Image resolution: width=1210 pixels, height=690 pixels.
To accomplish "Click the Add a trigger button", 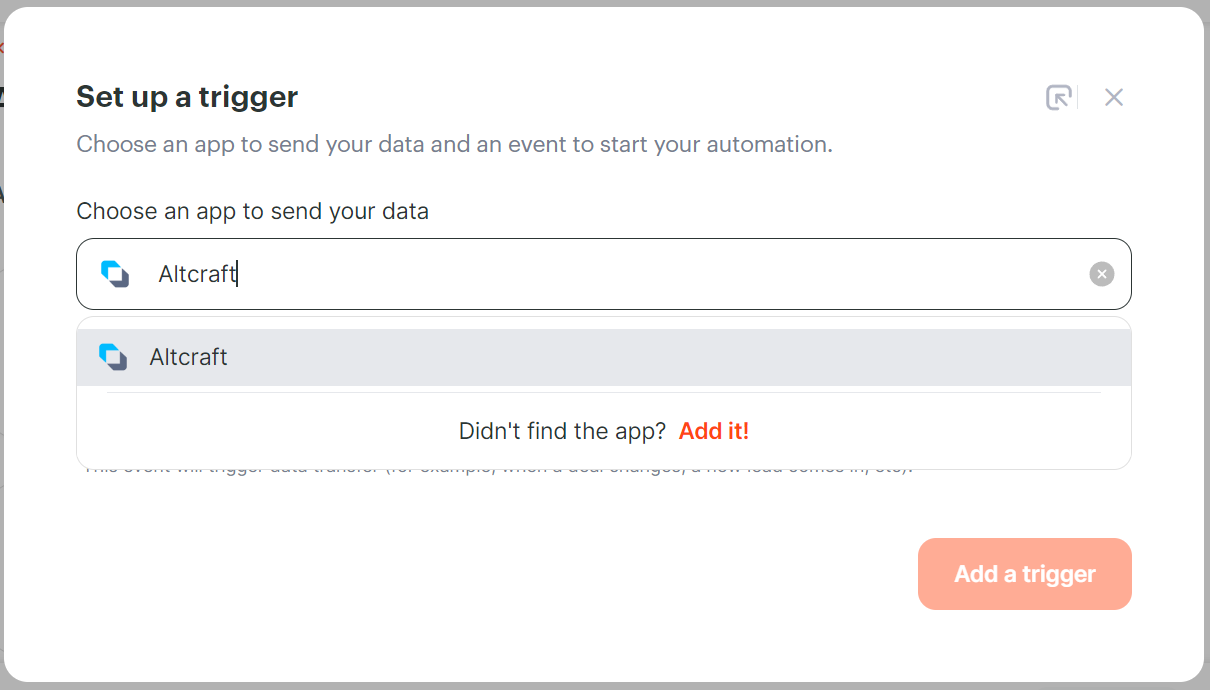I will 1025,574.
